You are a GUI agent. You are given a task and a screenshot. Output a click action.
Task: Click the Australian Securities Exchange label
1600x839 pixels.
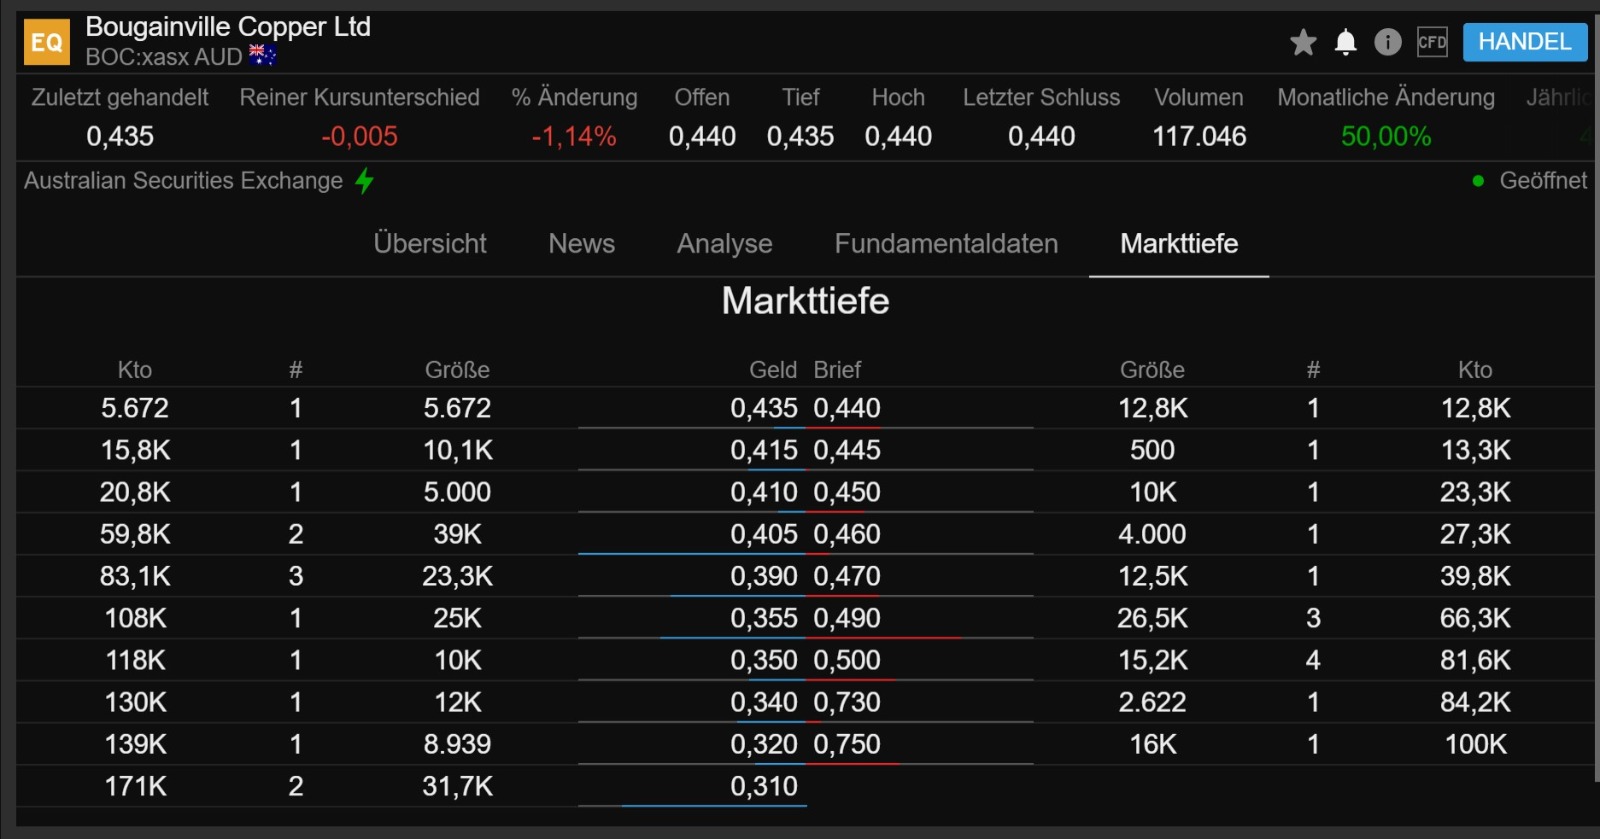click(183, 181)
